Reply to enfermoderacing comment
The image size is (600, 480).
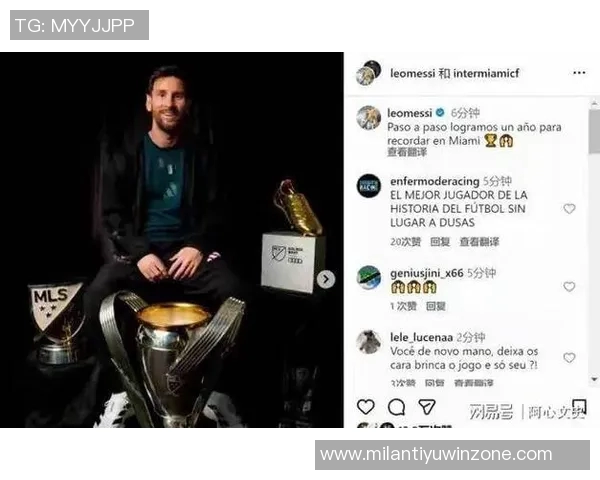(440, 242)
